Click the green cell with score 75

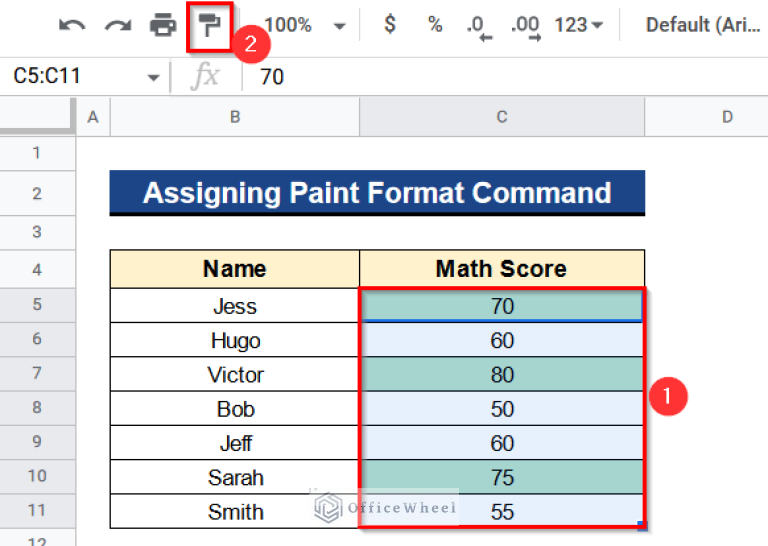tap(501, 477)
